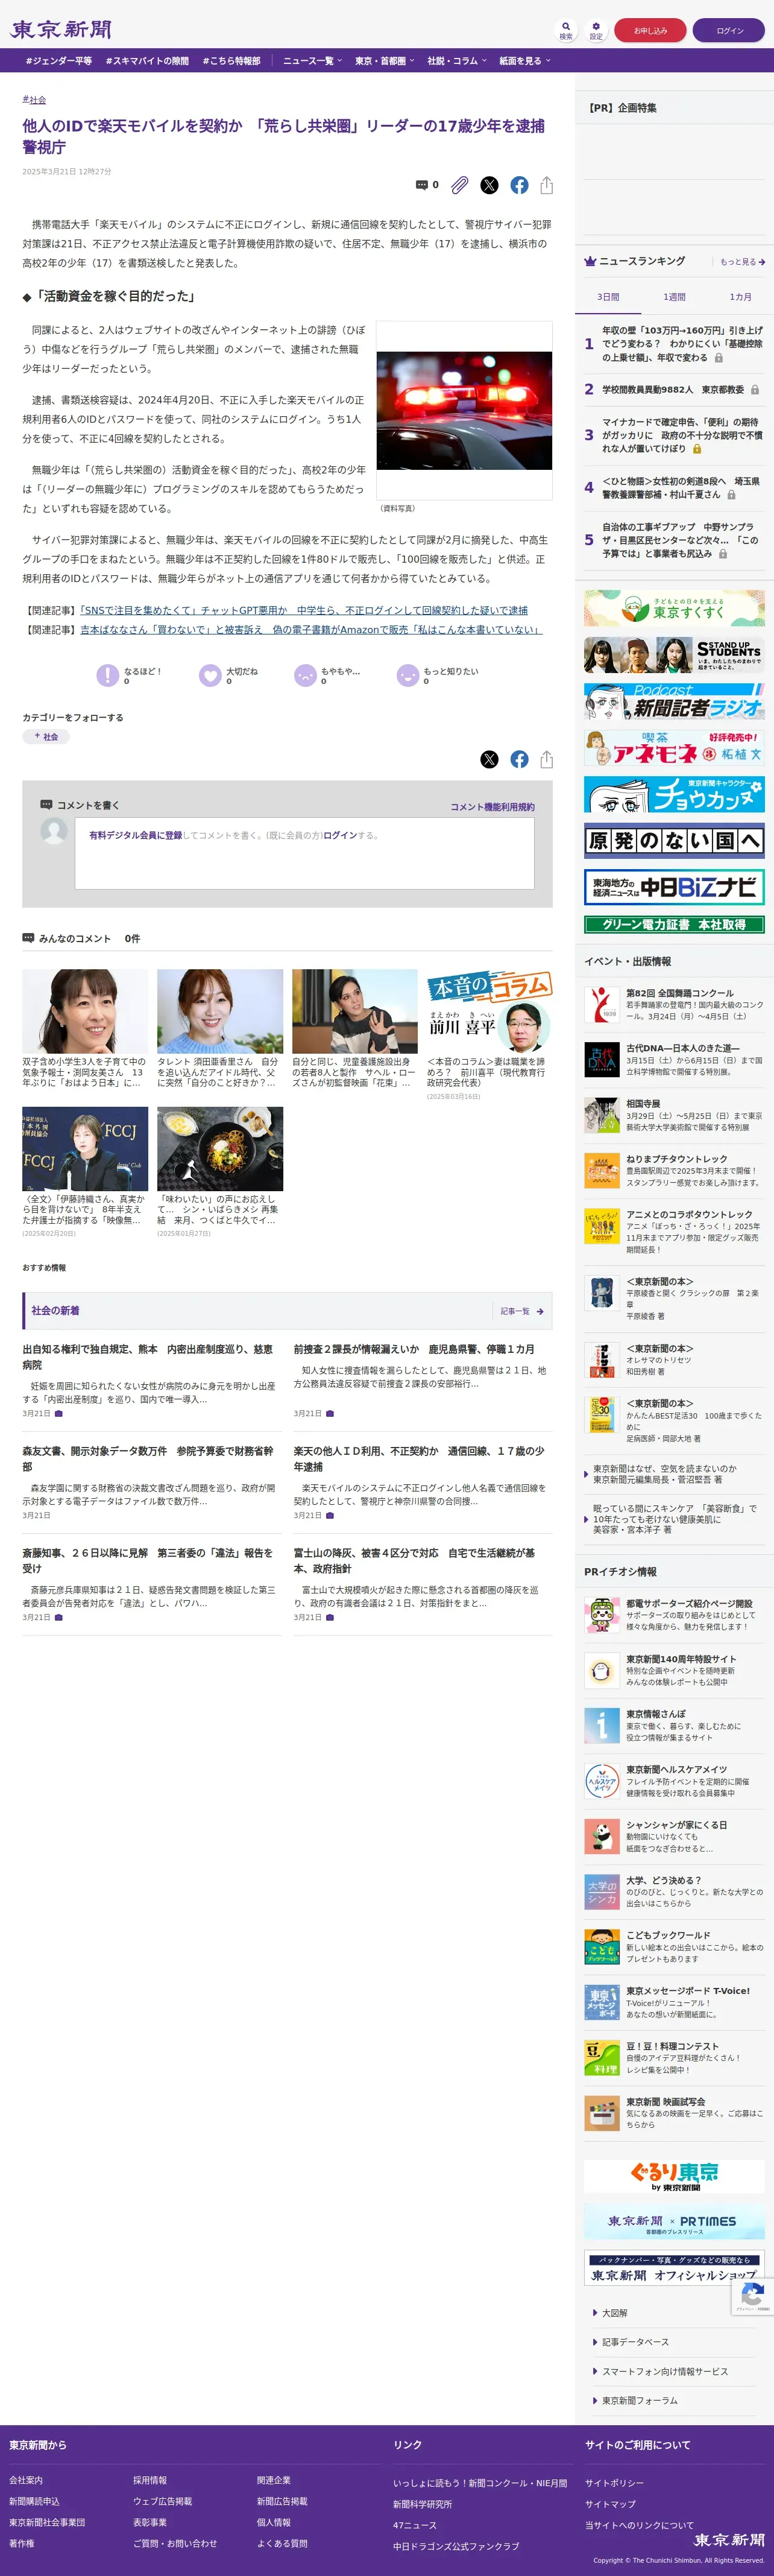Open 記事一覧 link in 社会の新着
Image resolution: width=774 pixels, height=2576 pixels.
[x=522, y=1311]
